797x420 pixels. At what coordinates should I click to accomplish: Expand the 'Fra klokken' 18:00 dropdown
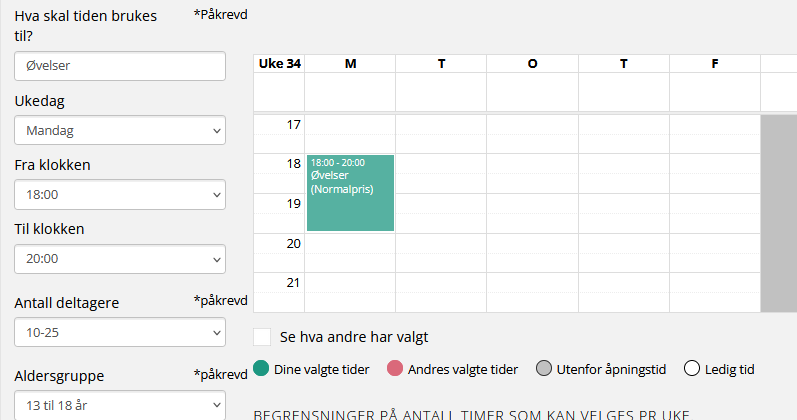(x=120, y=194)
